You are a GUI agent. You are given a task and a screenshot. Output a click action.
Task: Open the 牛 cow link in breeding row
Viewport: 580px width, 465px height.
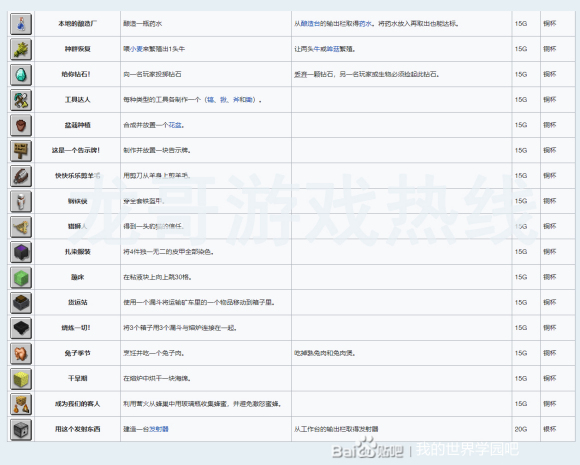pyautogui.click(x=317, y=49)
